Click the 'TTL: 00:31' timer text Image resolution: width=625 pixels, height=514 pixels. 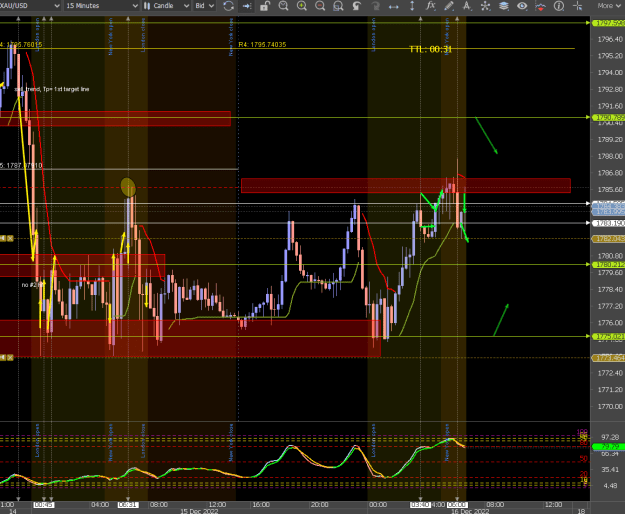tap(430, 49)
